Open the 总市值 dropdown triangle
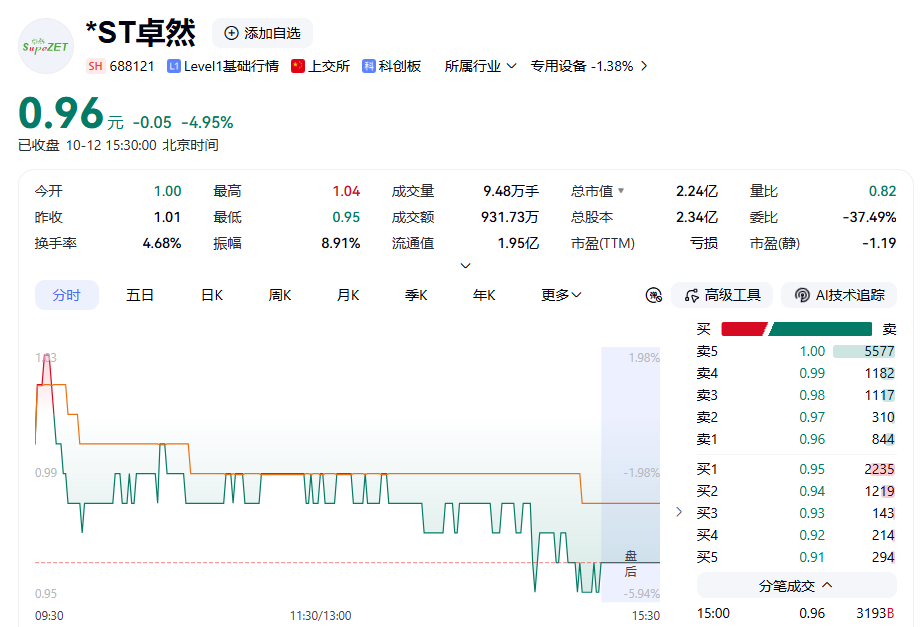The width and height of the screenshot is (923, 627). (621, 191)
